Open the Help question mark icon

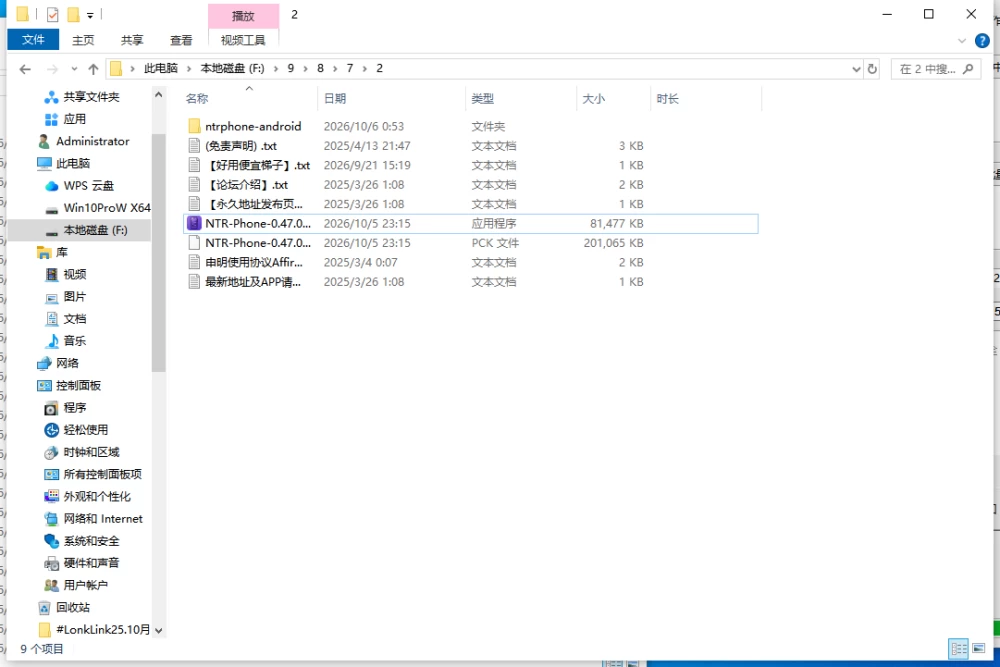tap(982, 41)
